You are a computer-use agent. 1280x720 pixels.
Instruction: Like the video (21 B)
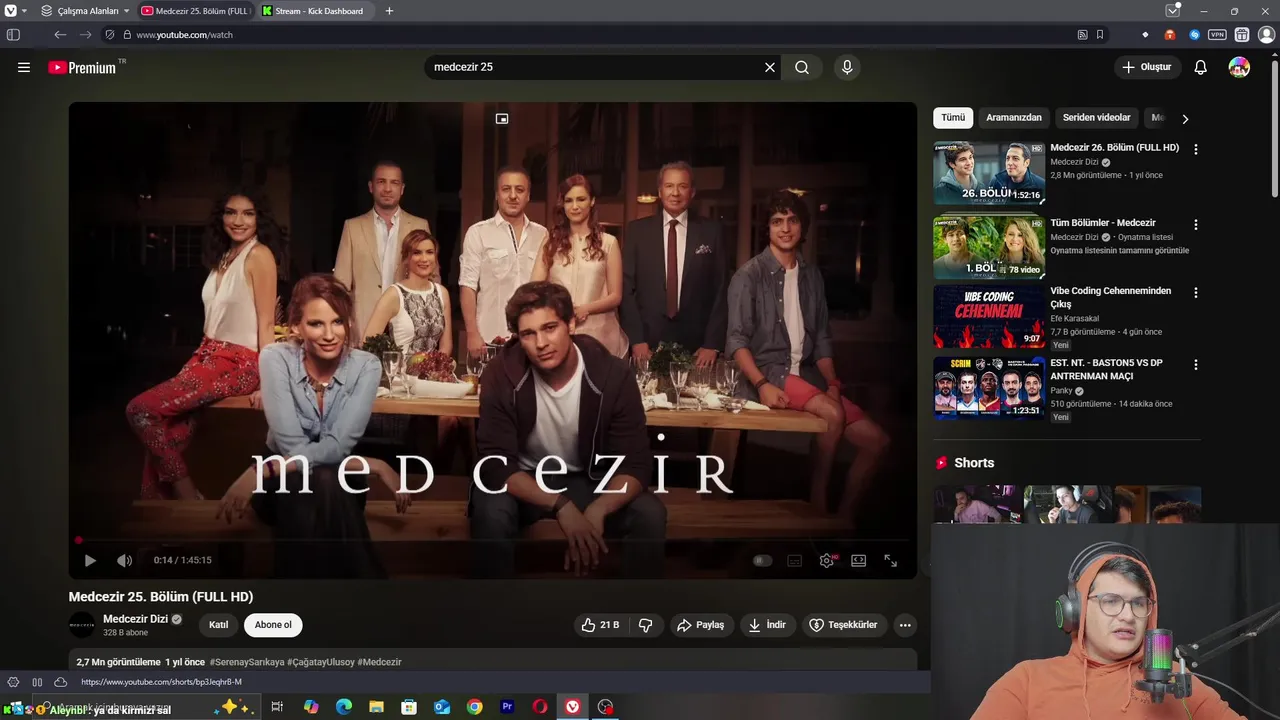[600, 625]
